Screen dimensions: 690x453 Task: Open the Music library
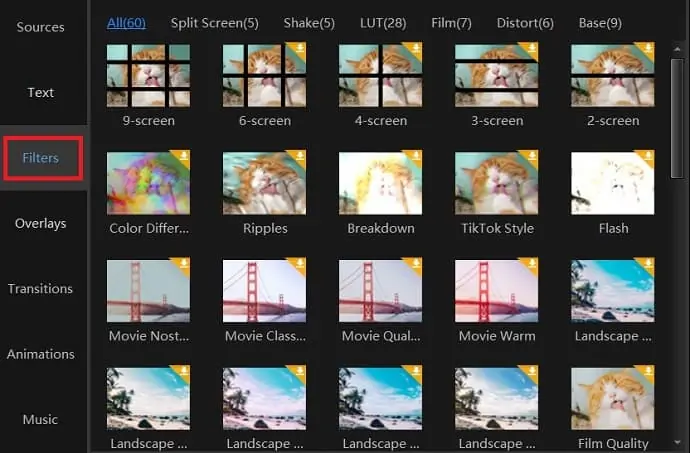[40, 419]
